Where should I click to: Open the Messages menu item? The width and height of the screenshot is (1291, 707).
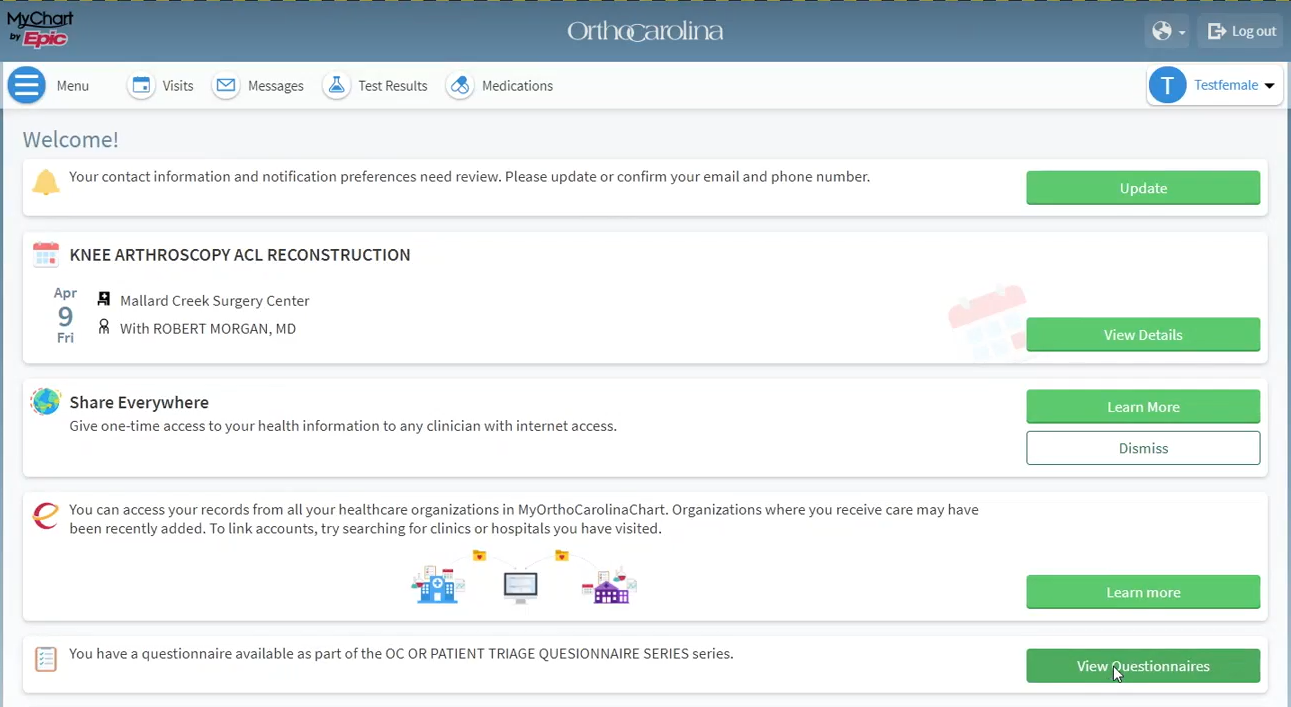258,86
